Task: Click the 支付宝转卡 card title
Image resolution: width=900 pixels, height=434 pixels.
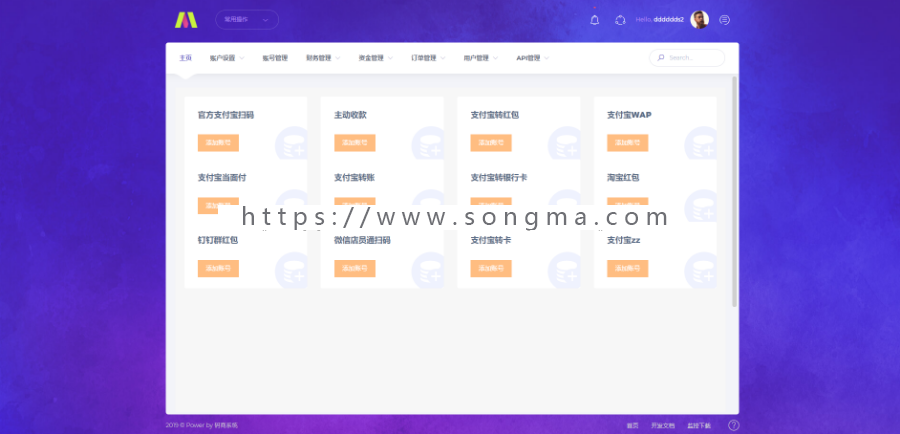Action: click(x=491, y=241)
